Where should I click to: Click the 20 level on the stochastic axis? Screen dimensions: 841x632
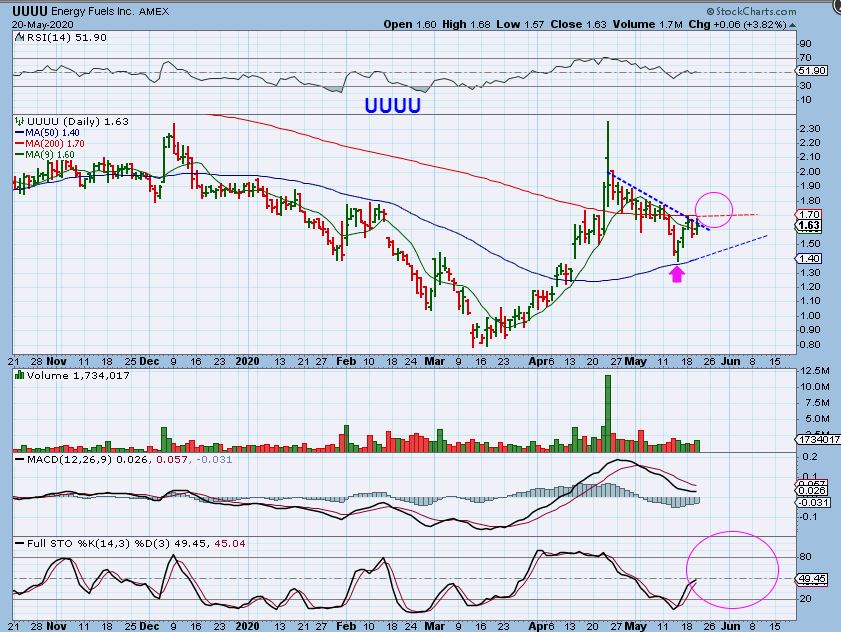(805, 599)
